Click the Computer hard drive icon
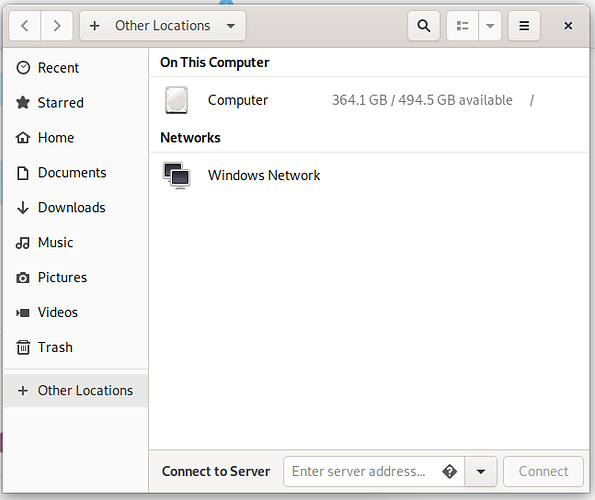The image size is (595, 500). [x=176, y=100]
